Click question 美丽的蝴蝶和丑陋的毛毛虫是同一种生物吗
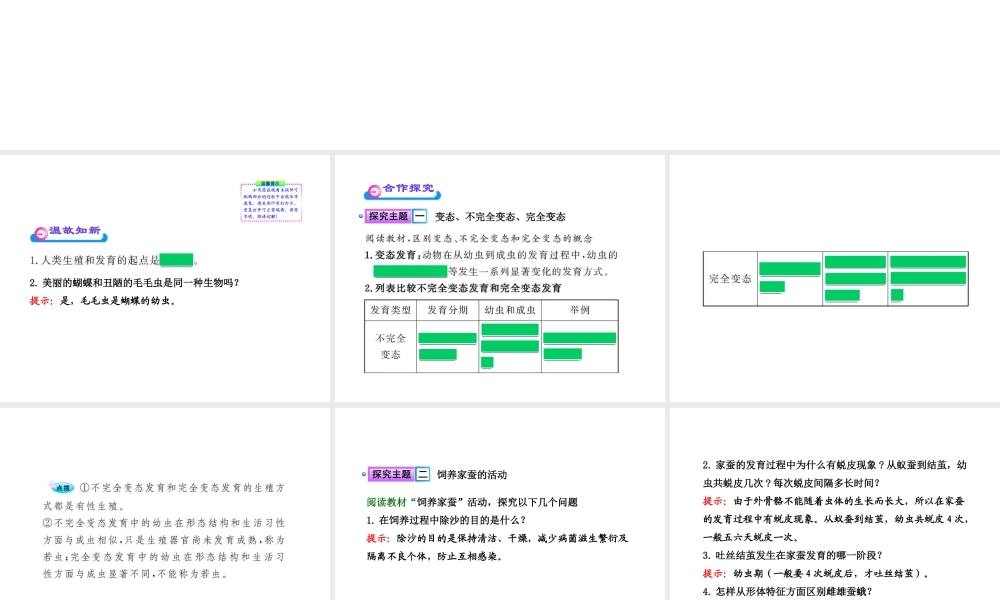1000x600 pixels. pos(134,282)
